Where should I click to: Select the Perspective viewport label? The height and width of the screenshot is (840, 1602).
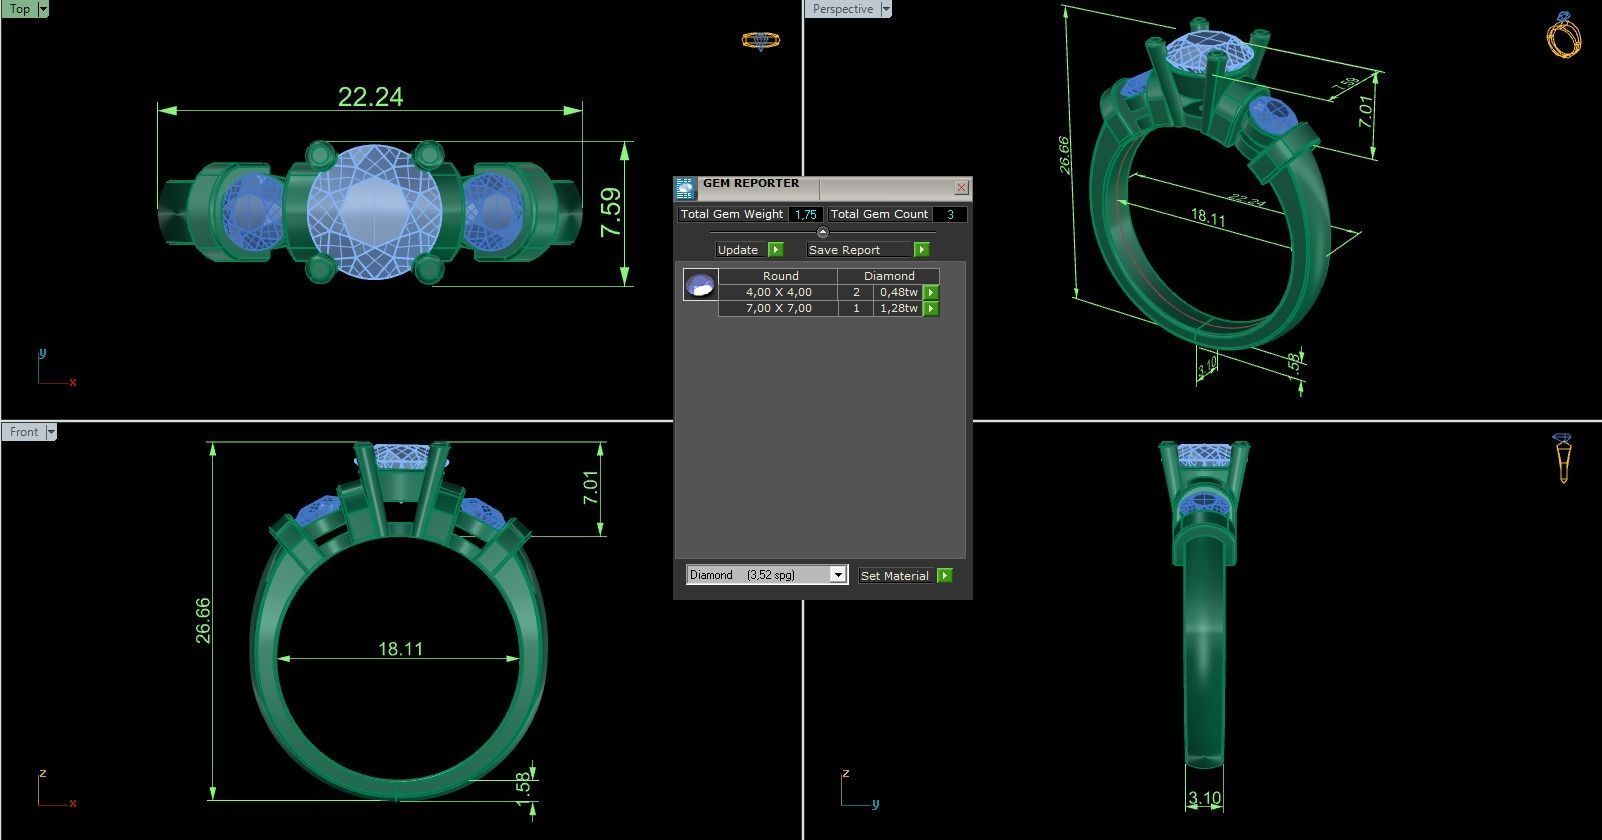click(x=843, y=9)
